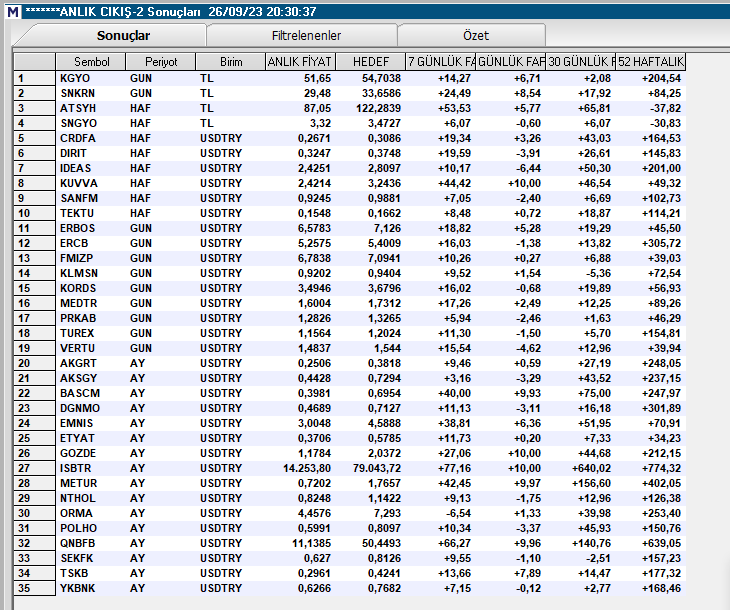Click METUR 30-day value +156,60
The width and height of the screenshot is (730, 610).
click(x=591, y=483)
